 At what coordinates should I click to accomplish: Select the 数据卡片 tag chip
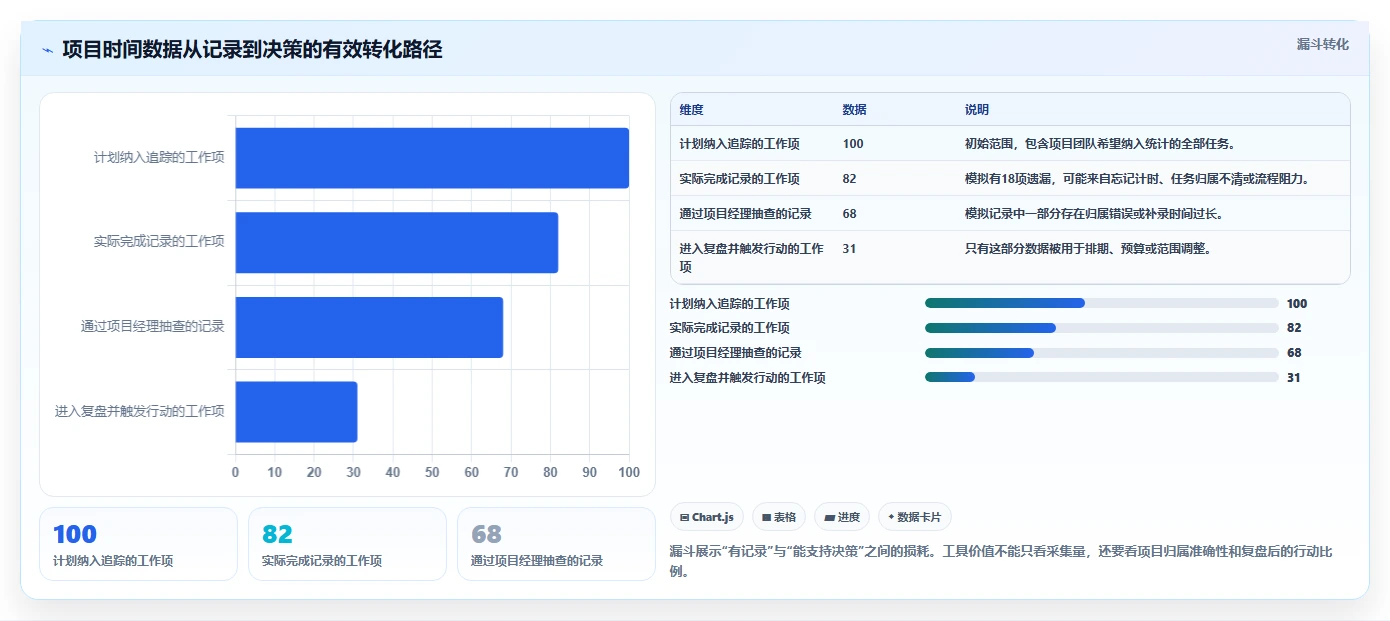click(915, 517)
